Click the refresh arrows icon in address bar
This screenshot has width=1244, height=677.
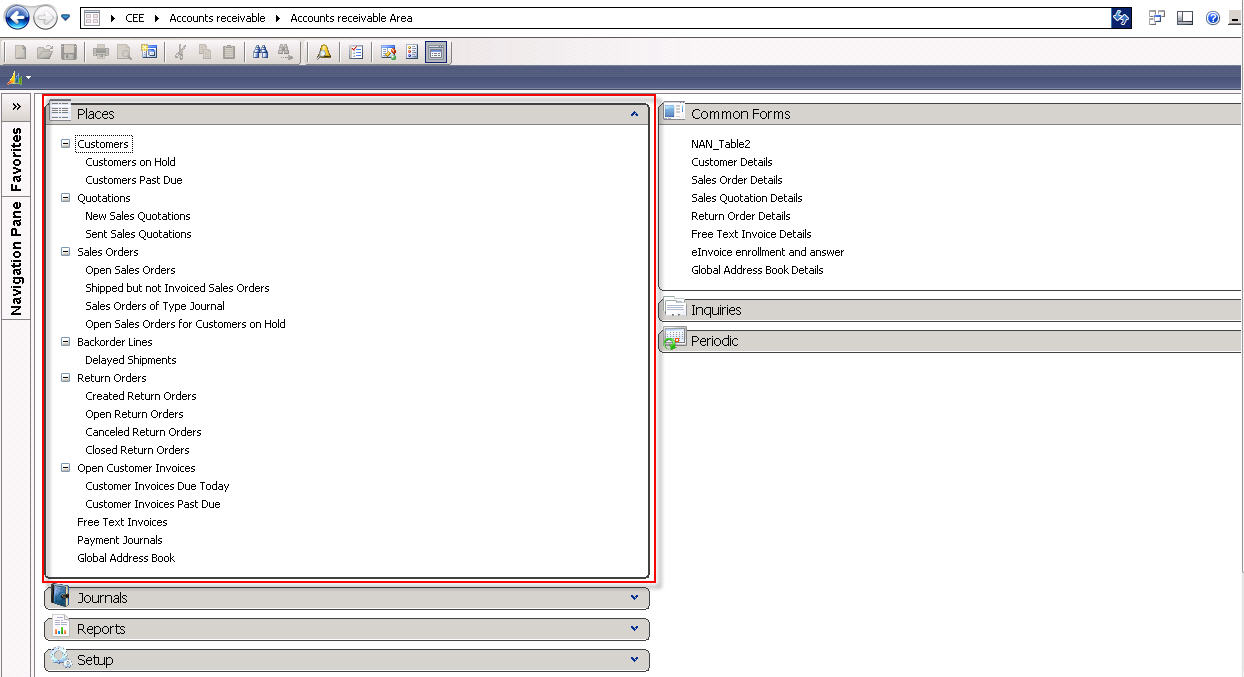1121,18
